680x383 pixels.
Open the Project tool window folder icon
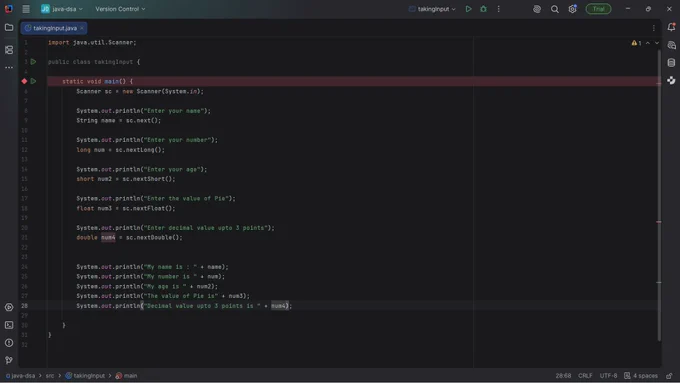(9, 27)
